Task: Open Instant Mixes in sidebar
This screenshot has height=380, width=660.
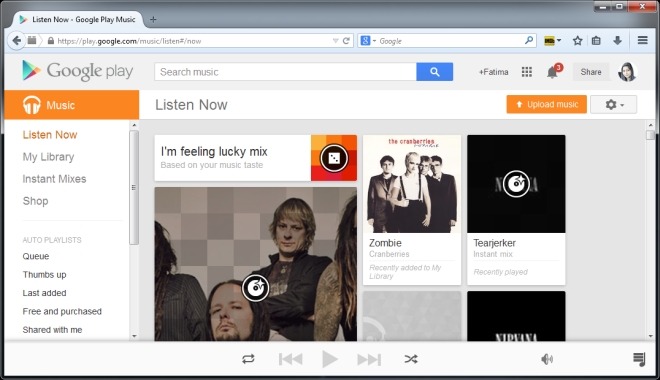Action: pos(54,179)
